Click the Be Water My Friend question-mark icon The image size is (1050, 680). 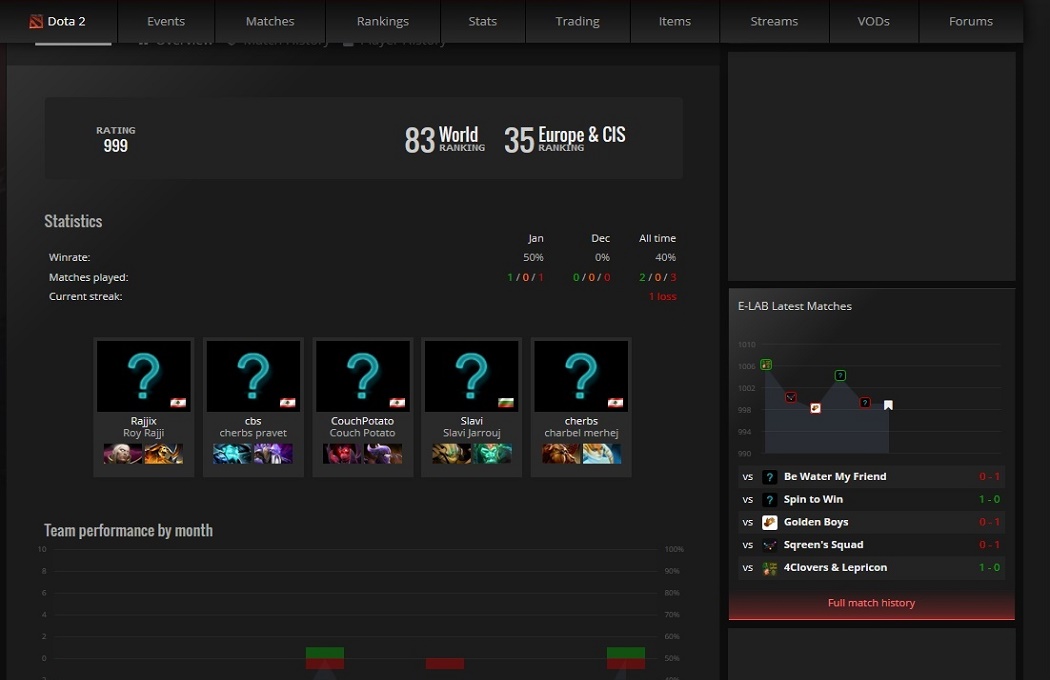[769, 477]
